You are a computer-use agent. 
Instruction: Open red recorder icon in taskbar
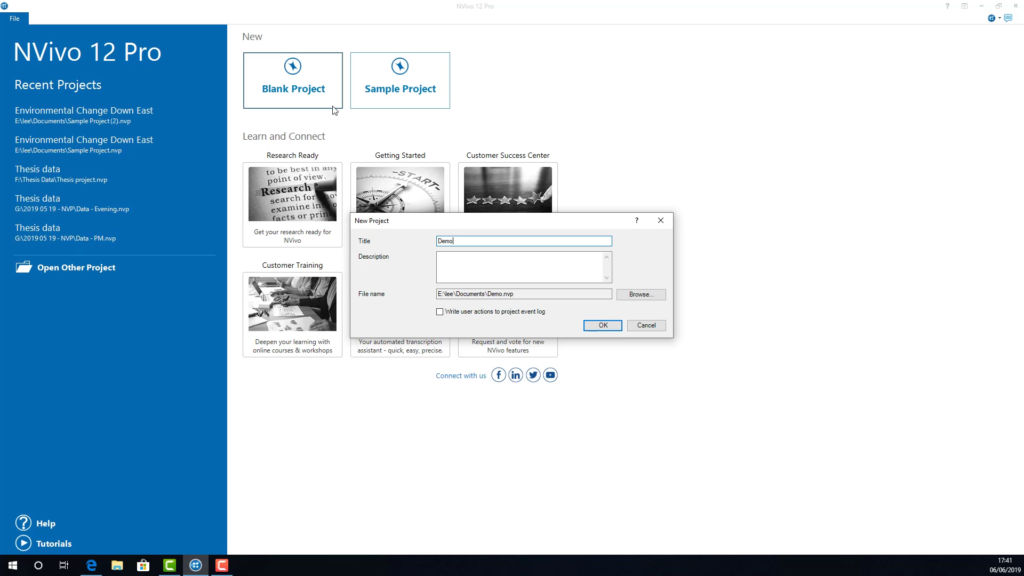click(x=221, y=566)
